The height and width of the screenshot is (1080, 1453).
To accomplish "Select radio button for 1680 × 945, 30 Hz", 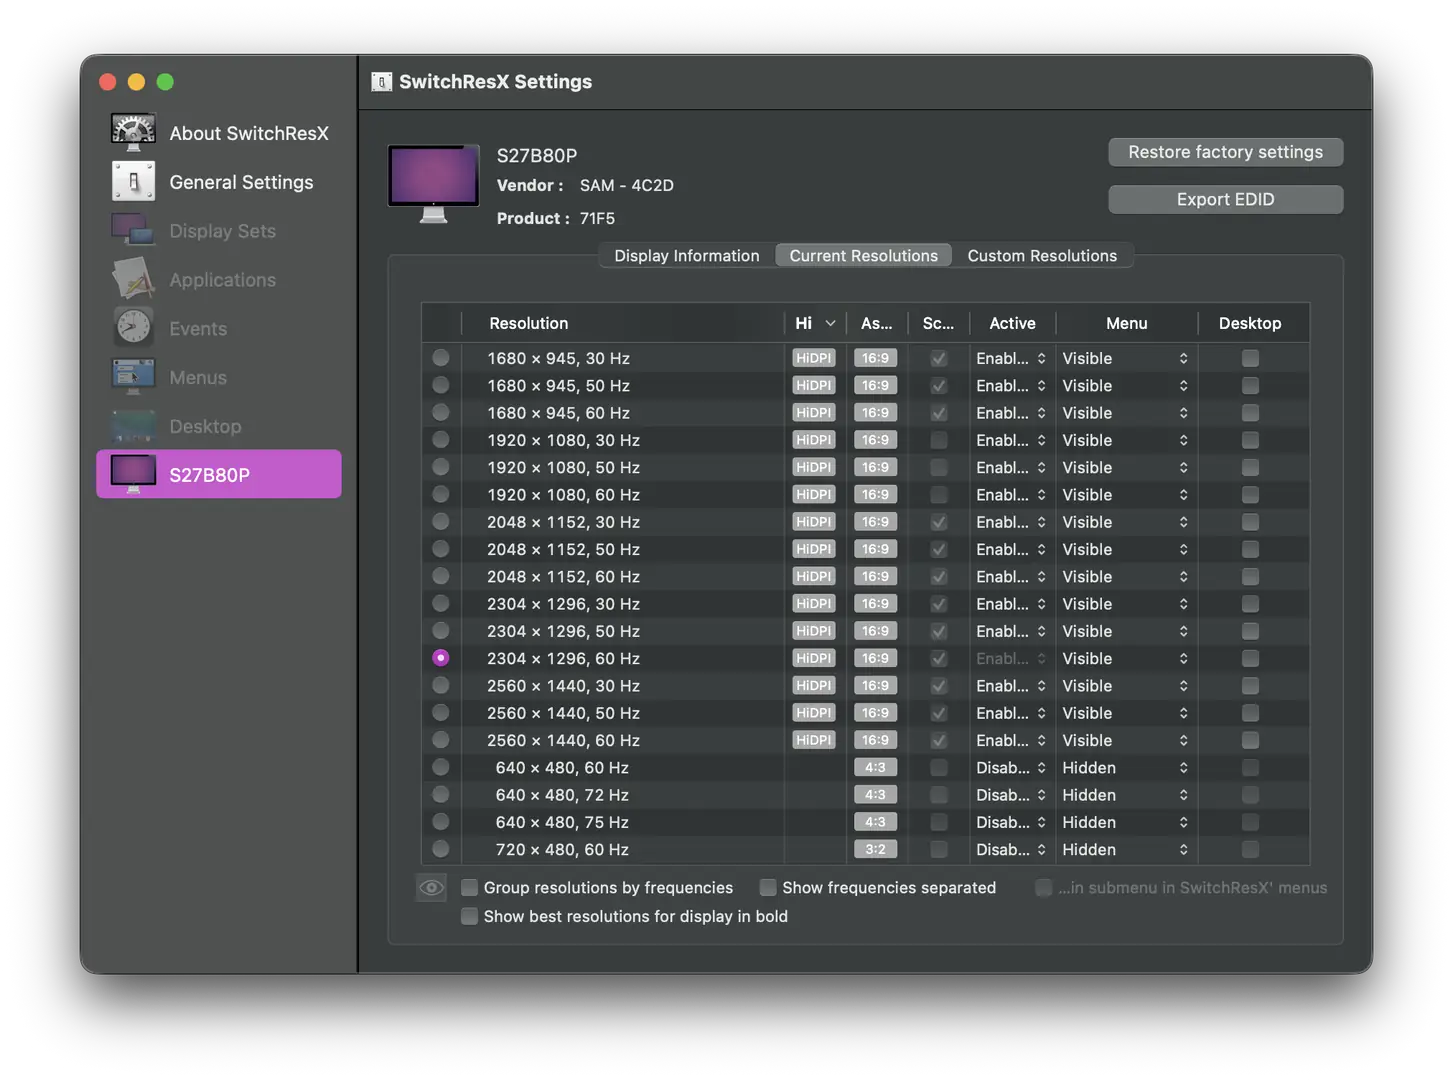I will [x=440, y=358].
